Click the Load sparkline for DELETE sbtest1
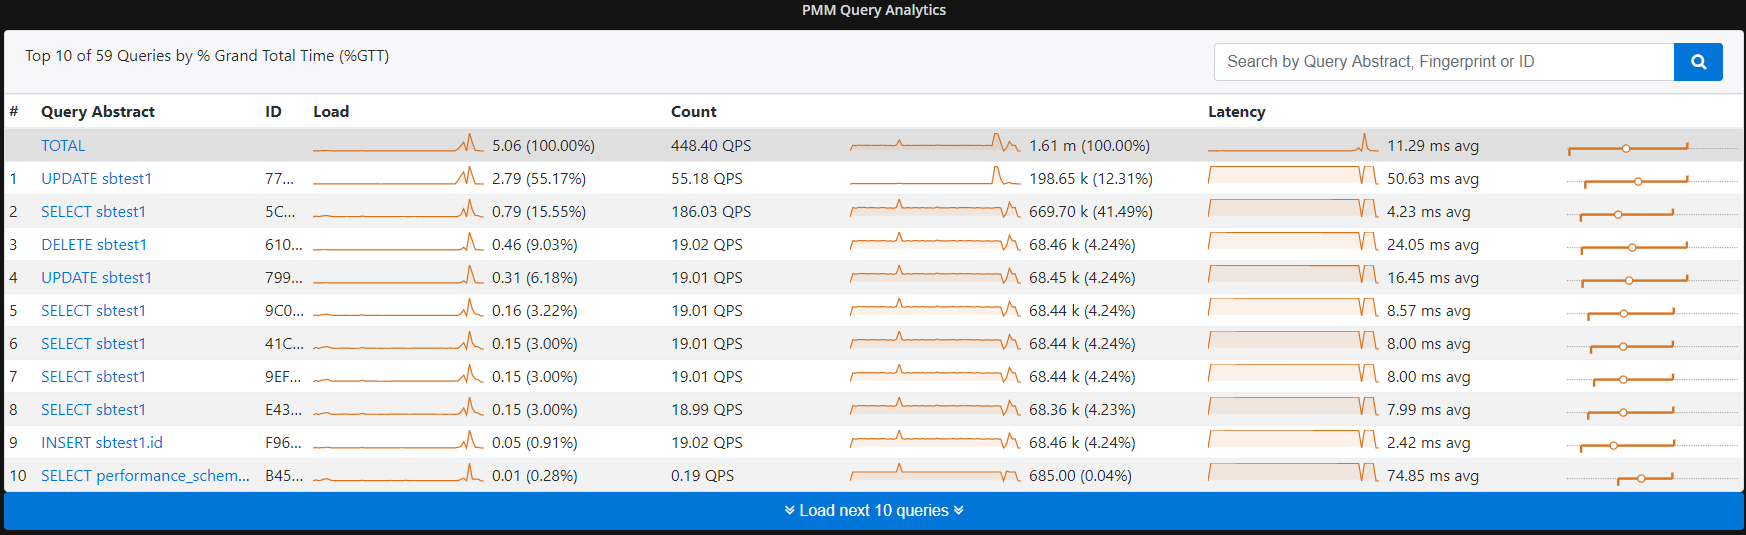This screenshot has width=1746, height=535. (x=398, y=245)
